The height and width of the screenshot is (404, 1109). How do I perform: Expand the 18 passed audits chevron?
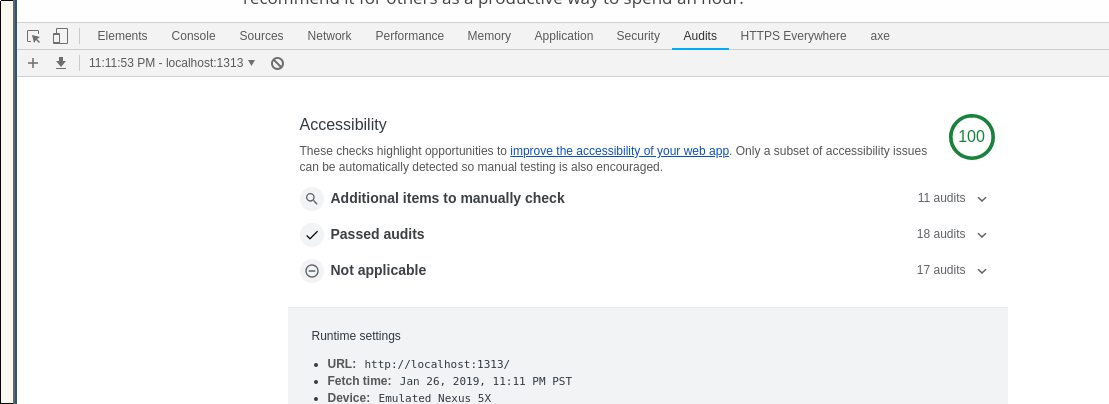click(x=982, y=235)
